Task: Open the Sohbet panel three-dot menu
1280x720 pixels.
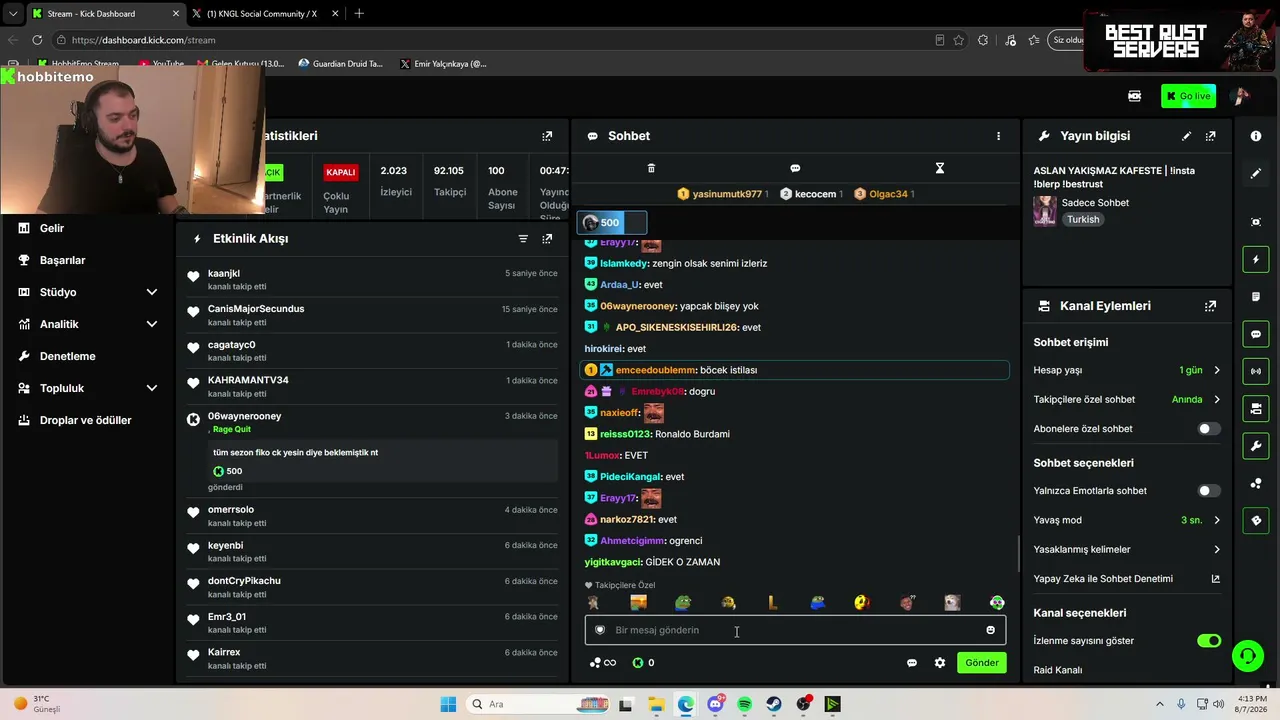Action: (998, 136)
